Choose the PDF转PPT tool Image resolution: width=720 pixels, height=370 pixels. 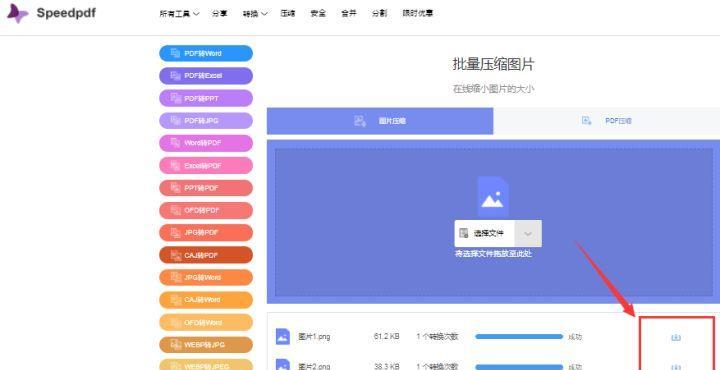[206, 98]
